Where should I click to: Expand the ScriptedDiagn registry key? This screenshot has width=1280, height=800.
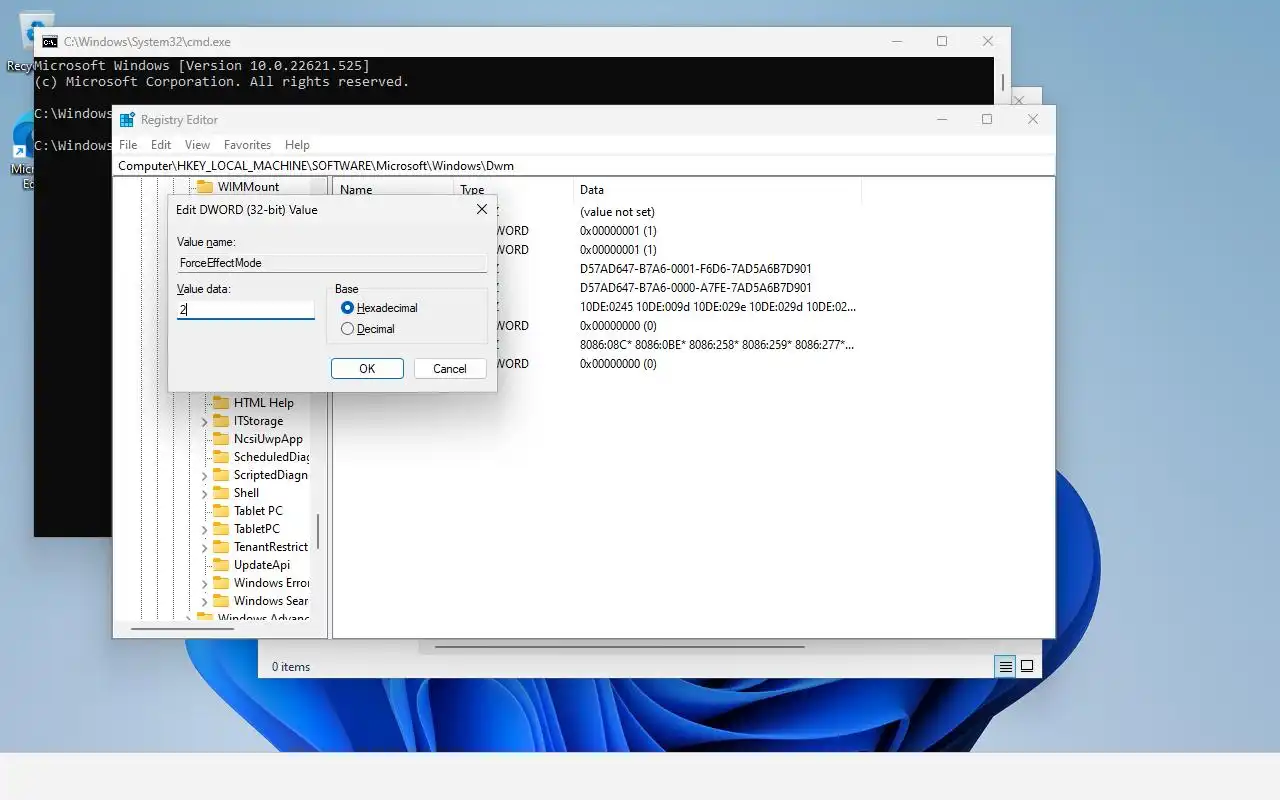(x=204, y=475)
